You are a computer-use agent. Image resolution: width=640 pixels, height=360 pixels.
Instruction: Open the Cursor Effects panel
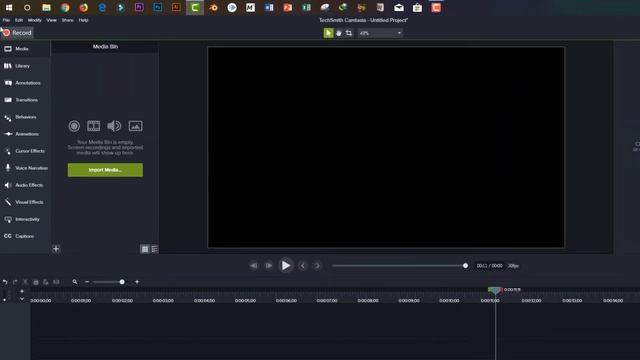(25, 151)
